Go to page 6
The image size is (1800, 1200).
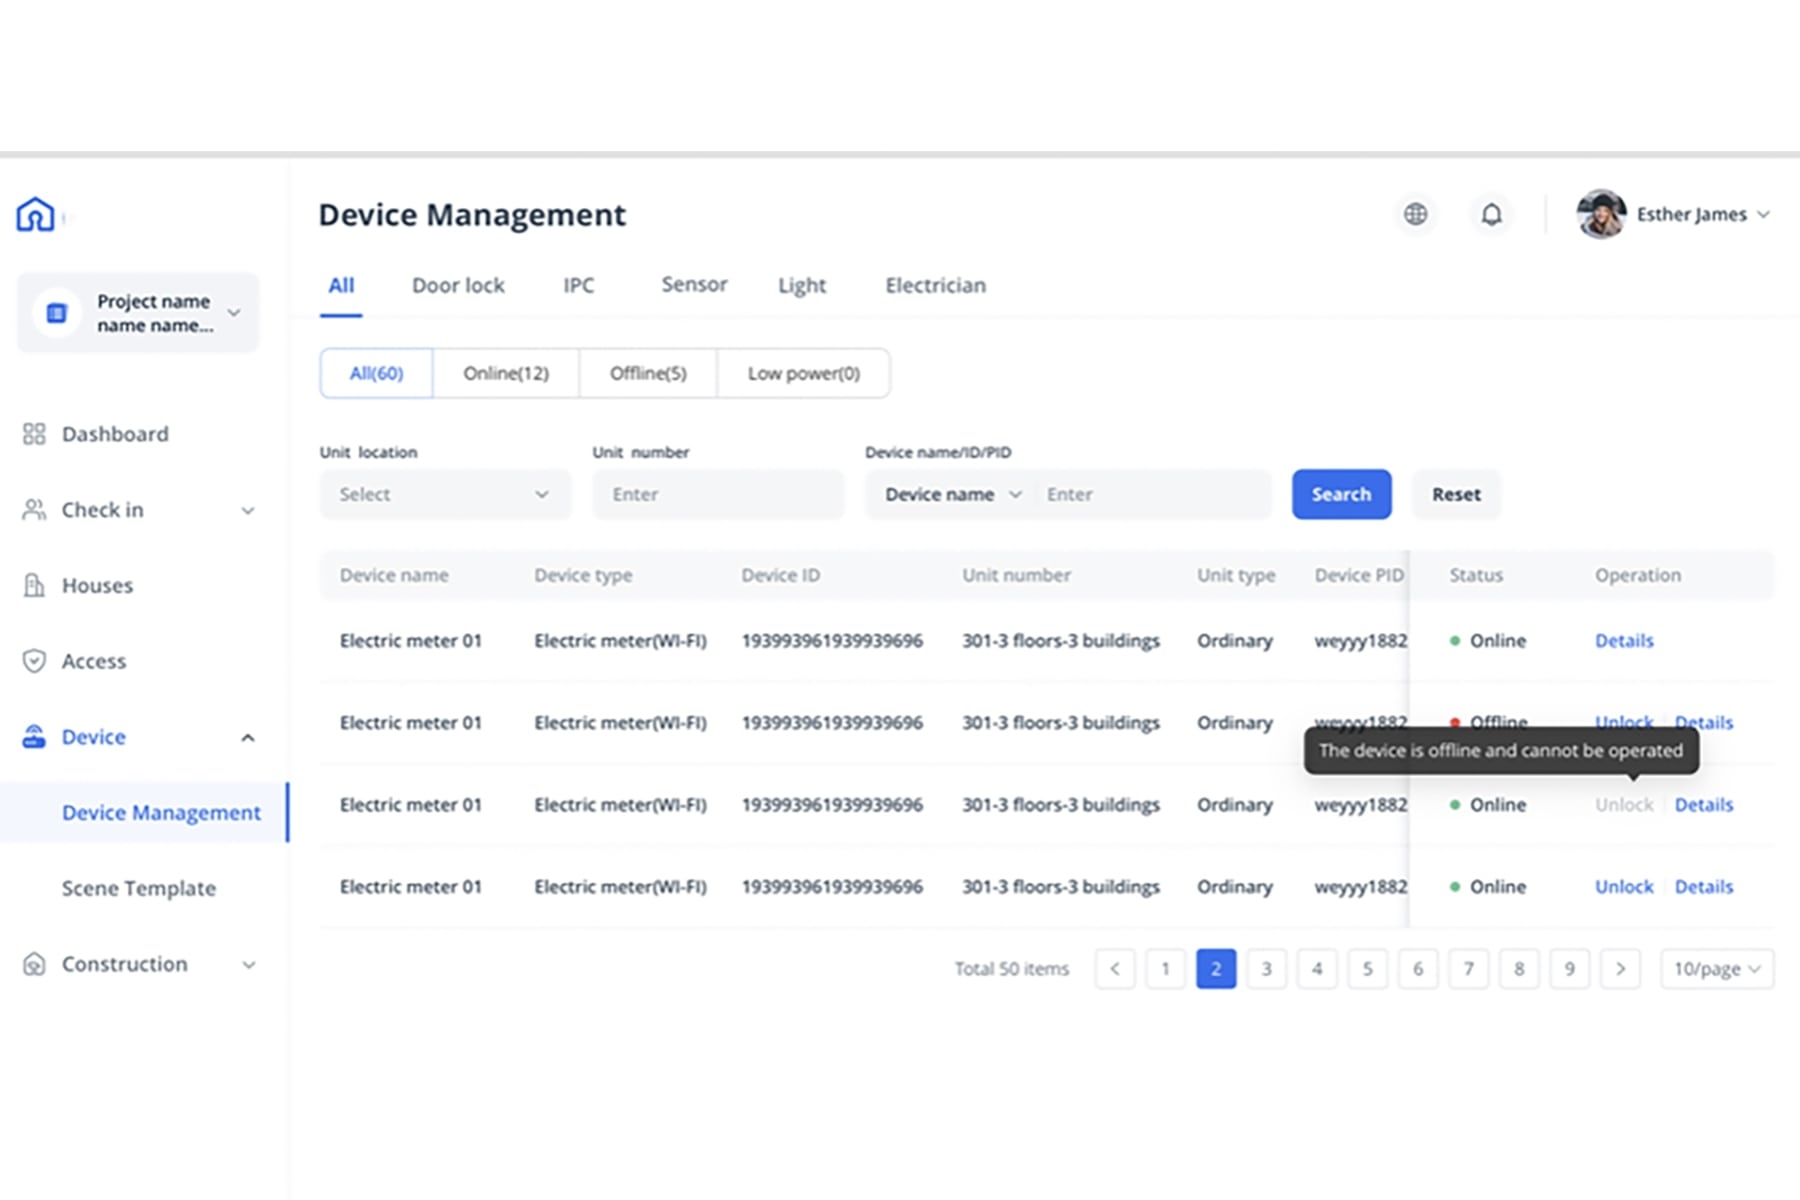(1418, 968)
